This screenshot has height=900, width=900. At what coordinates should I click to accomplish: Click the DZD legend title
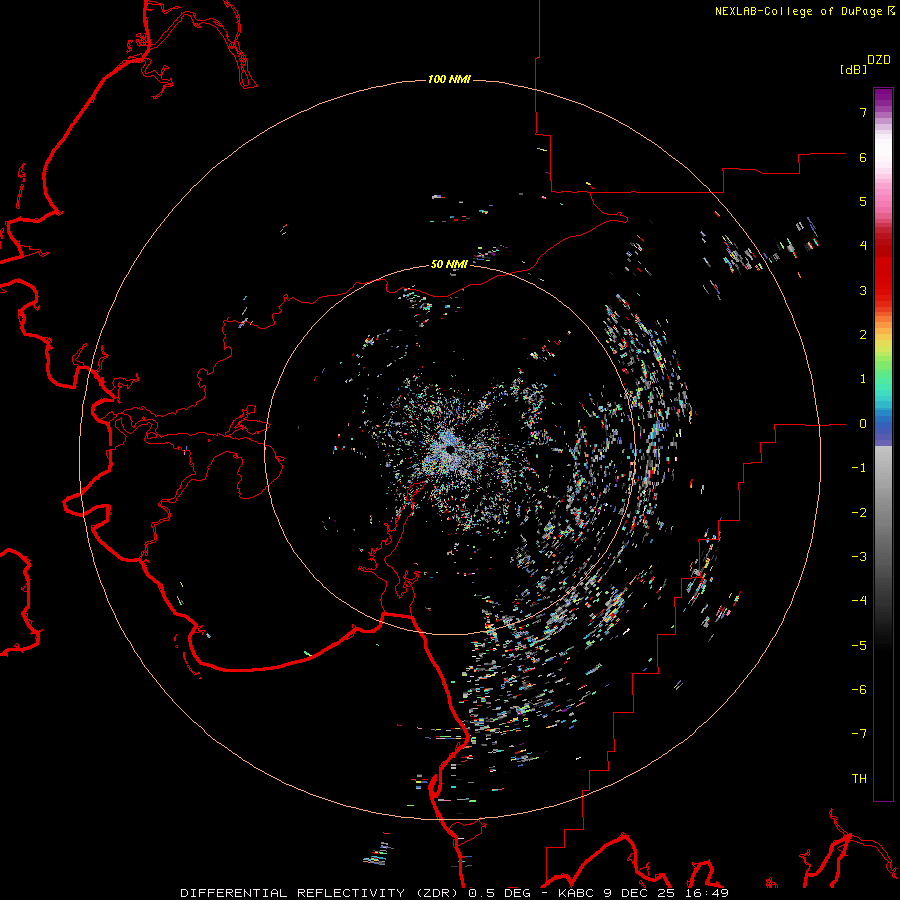coord(879,60)
